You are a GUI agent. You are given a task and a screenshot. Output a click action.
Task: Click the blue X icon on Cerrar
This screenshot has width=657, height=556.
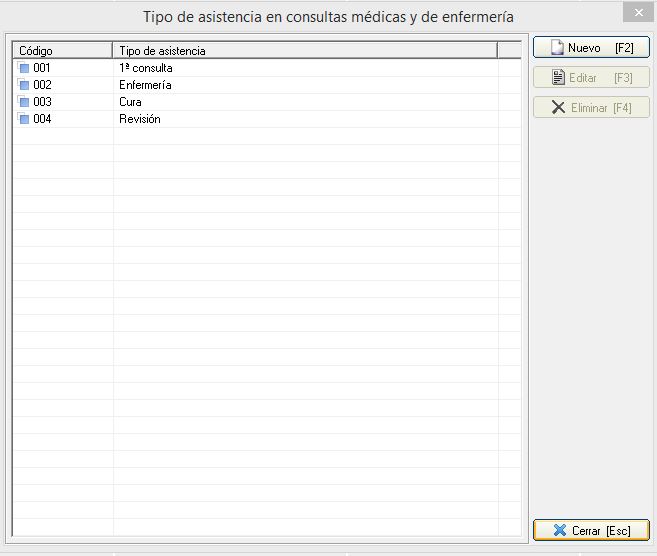pos(559,530)
